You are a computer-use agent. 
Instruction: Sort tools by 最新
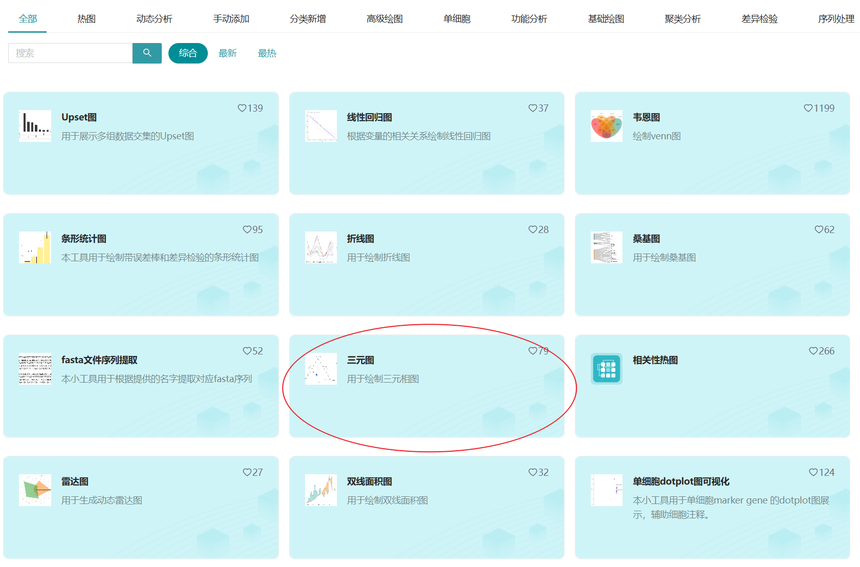[228, 53]
